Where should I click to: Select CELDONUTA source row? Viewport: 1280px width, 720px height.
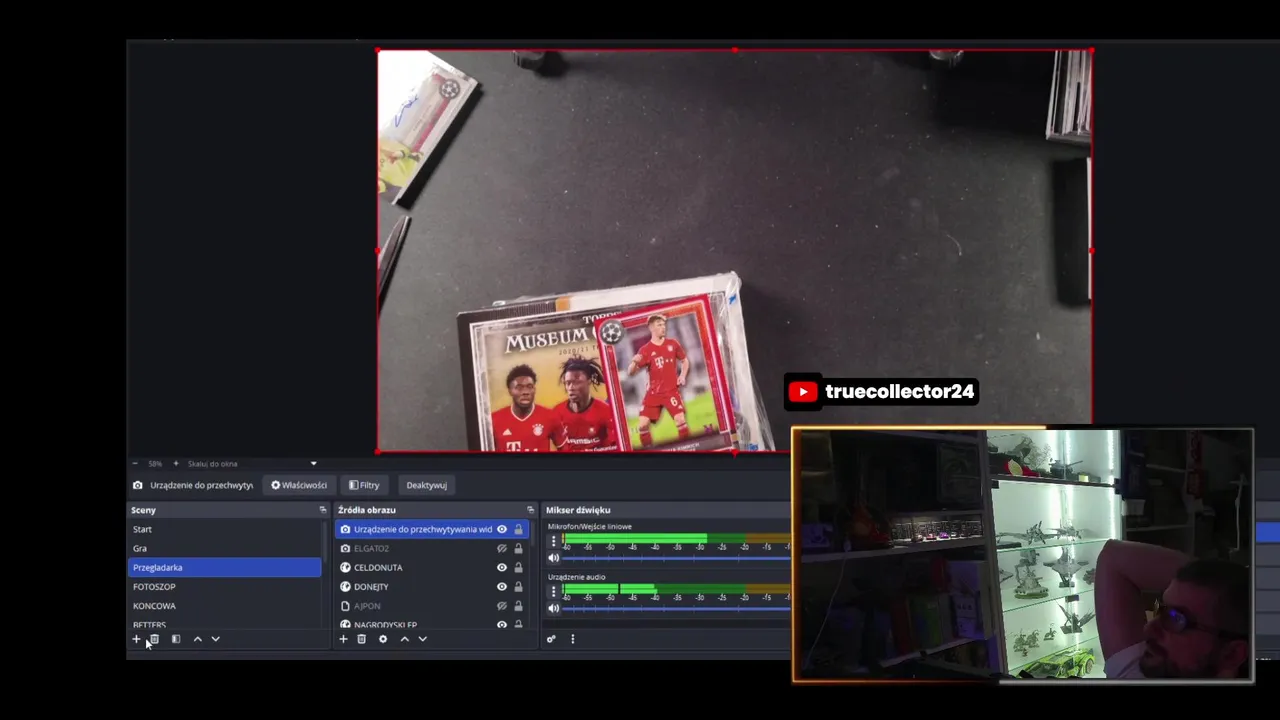point(431,567)
